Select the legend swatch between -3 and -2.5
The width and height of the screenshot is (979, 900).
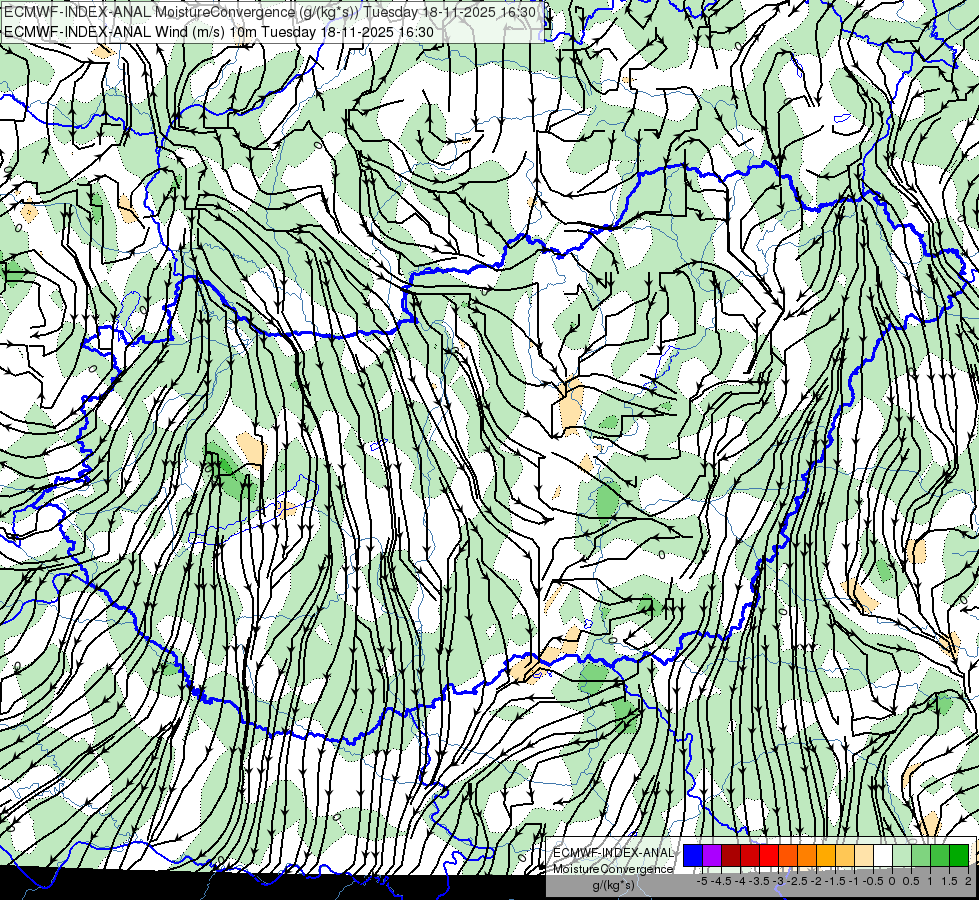[x=788, y=855]
